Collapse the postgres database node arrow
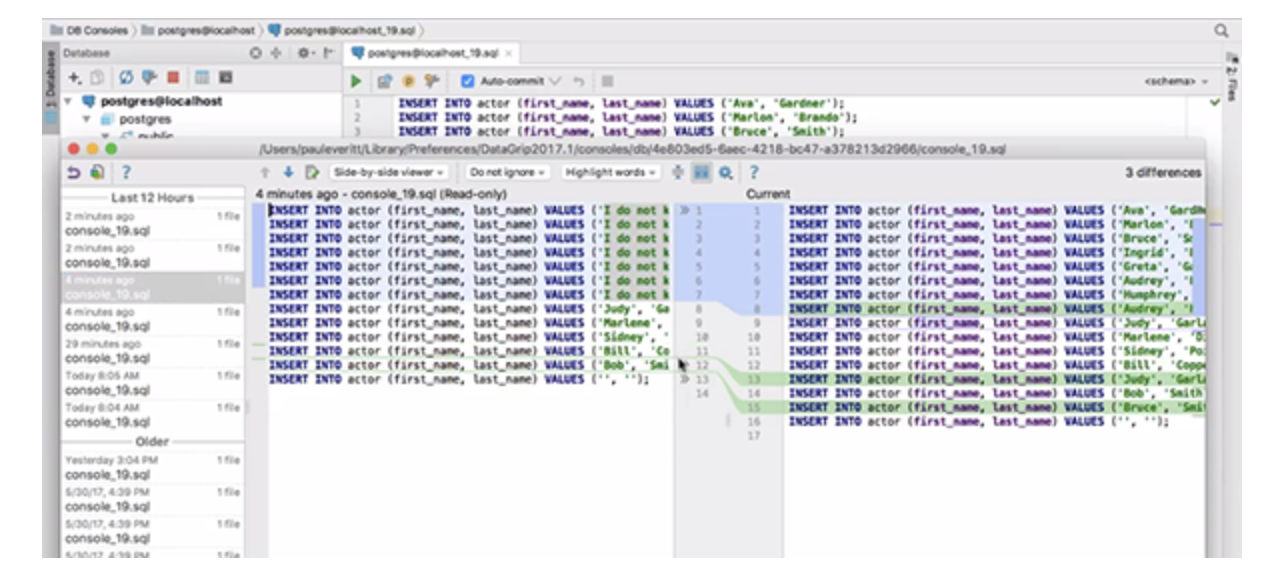 pos(87,119)
